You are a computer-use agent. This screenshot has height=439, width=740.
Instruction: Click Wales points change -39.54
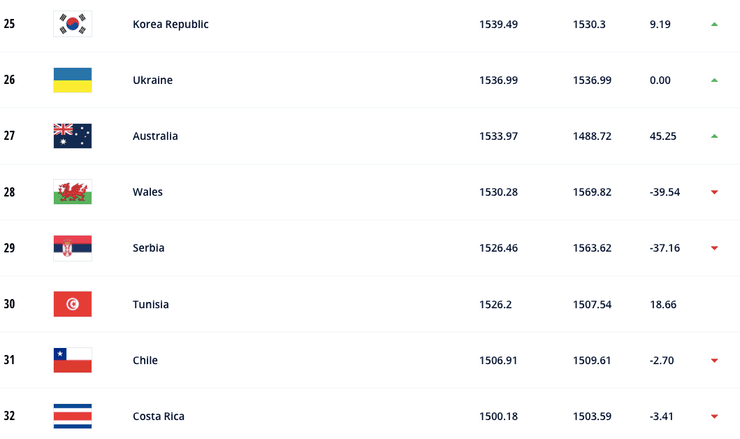click(664, 192)
